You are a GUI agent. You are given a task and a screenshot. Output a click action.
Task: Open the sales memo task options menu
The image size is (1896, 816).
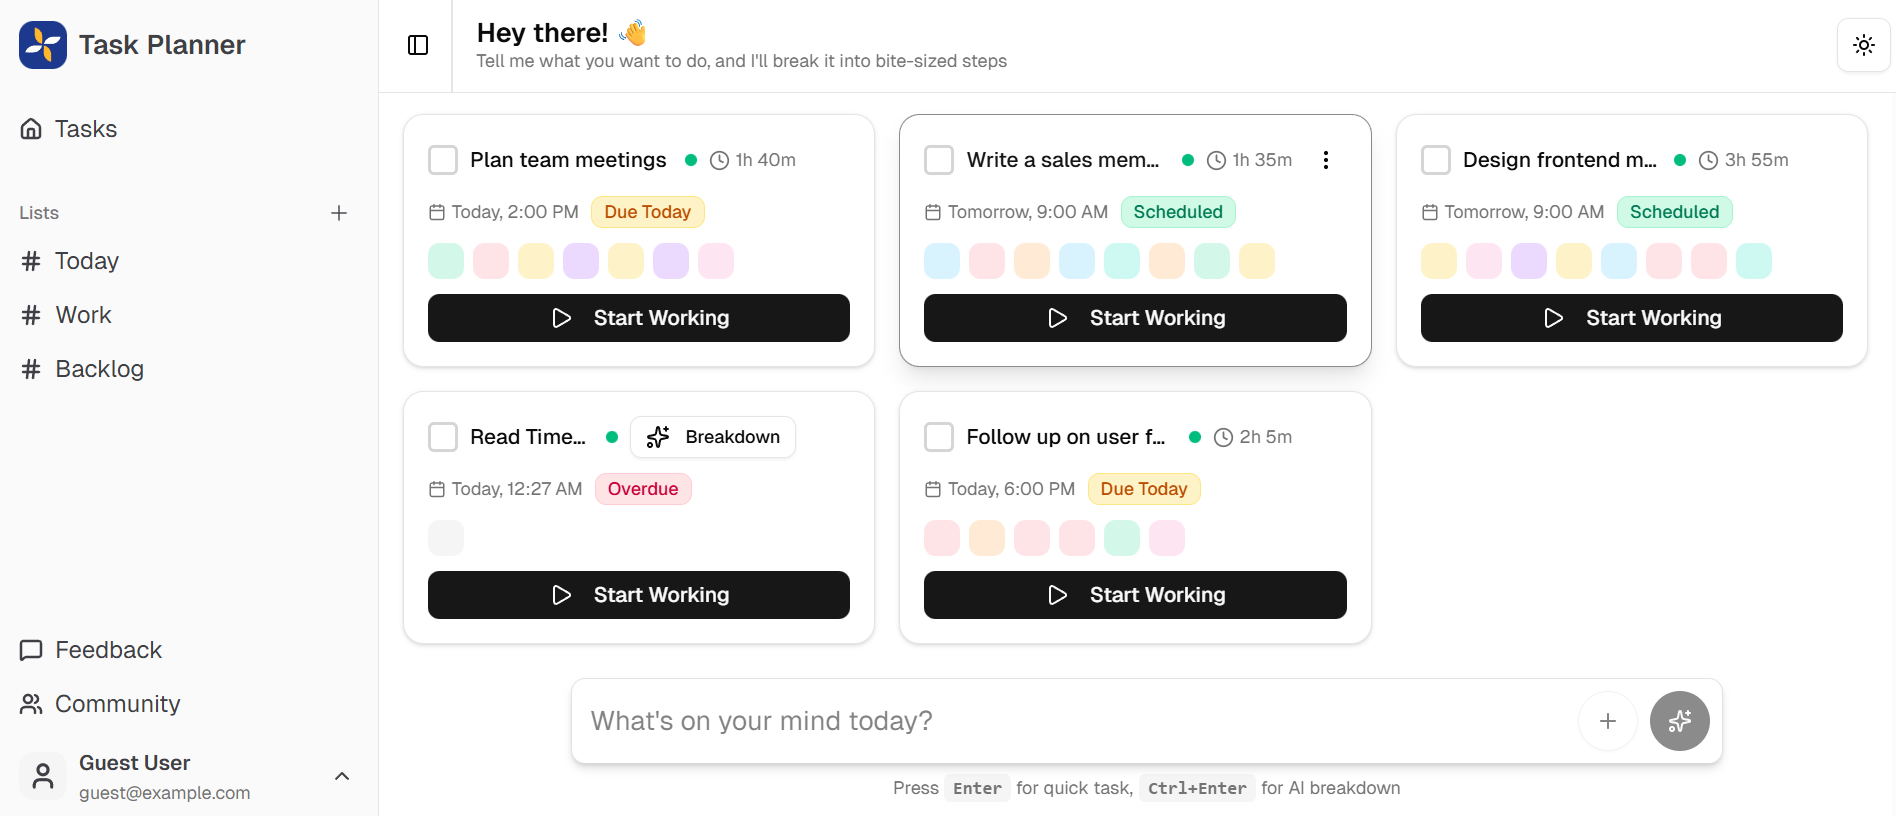[1326, 159]
